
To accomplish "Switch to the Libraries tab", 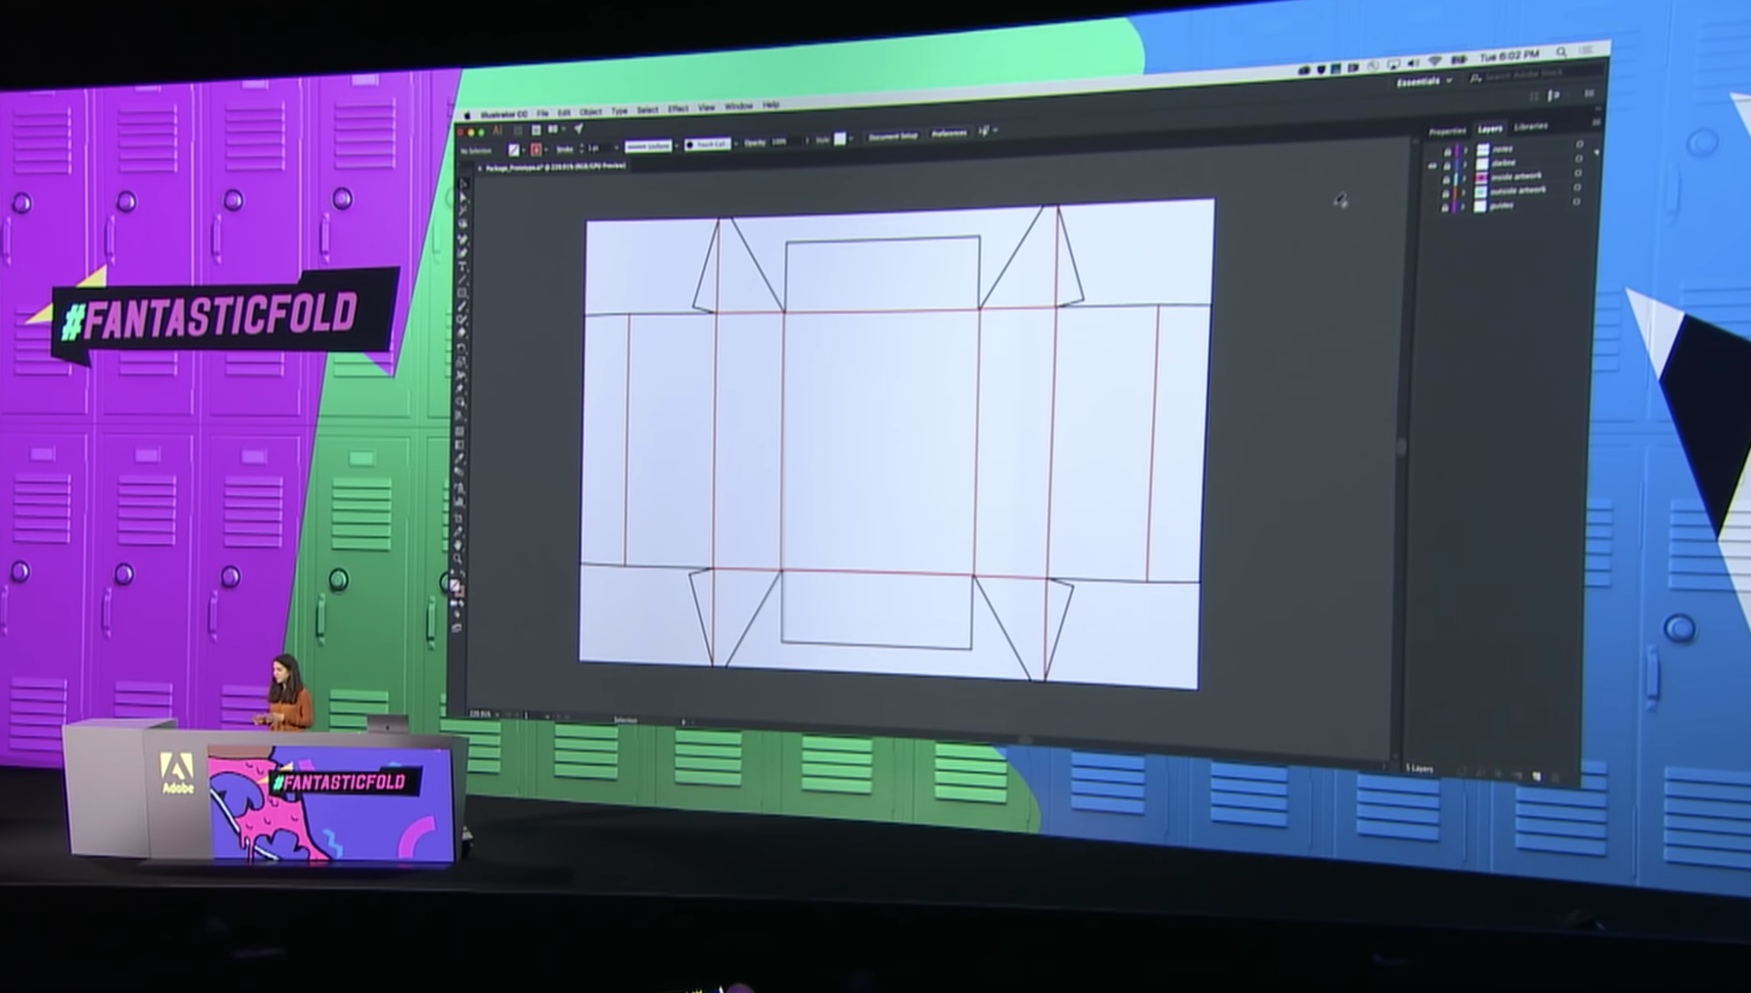I will click(1530, 127).
